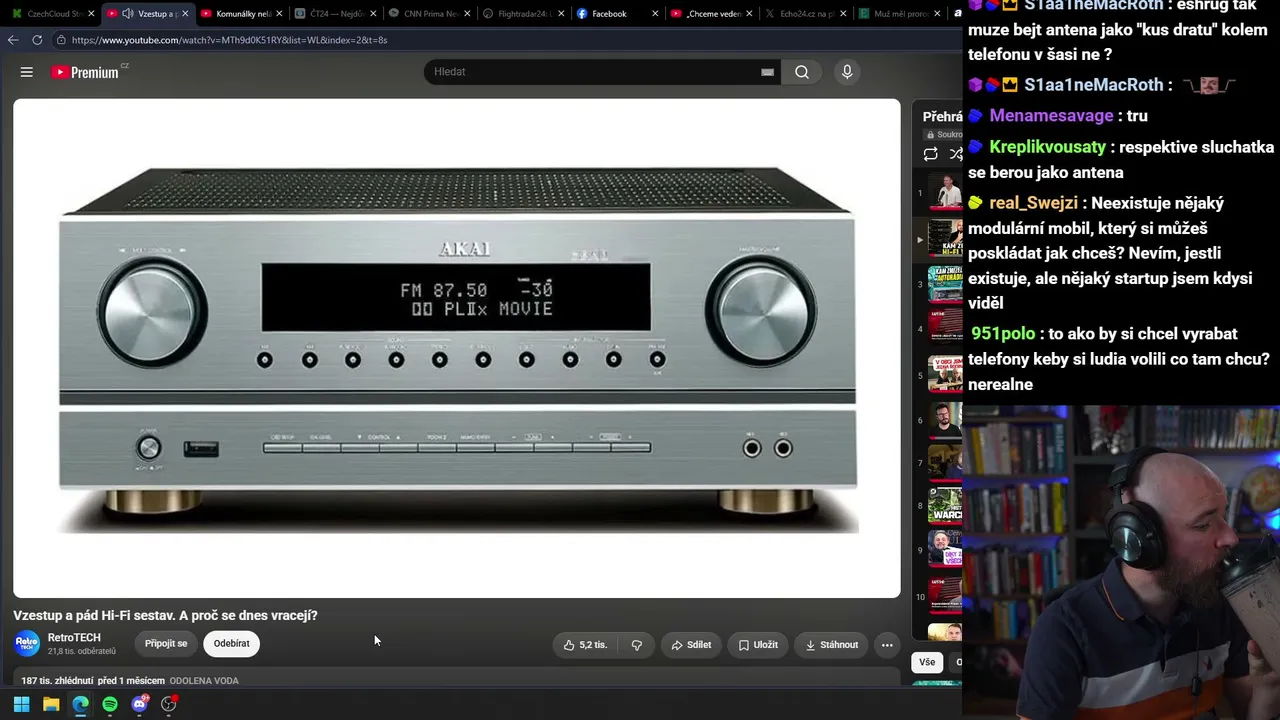1280x720 pixels.
Task: Select the YouTube URL in the address bar
Action: (x=229, y=40)
